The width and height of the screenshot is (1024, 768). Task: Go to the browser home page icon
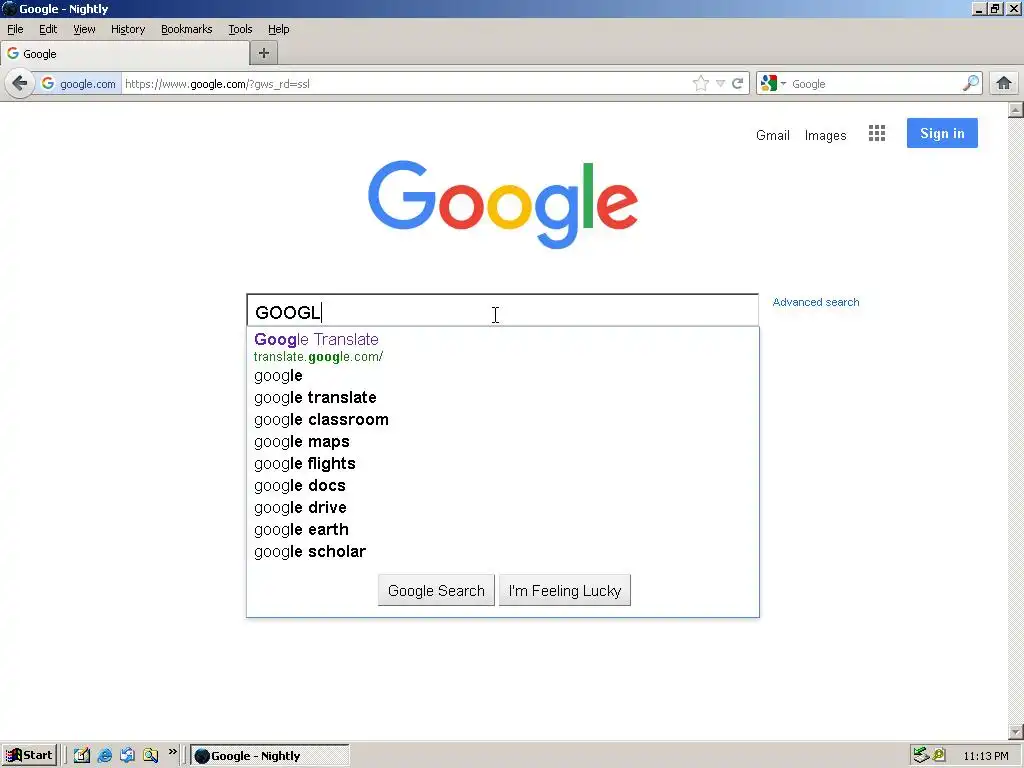pyautogui.click(x=1004, y=83)
